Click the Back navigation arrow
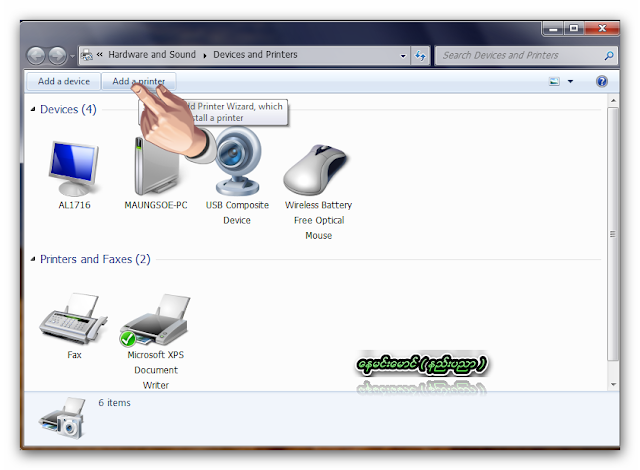640x470 pixels. pyautogui.click(x=36, y=55)
